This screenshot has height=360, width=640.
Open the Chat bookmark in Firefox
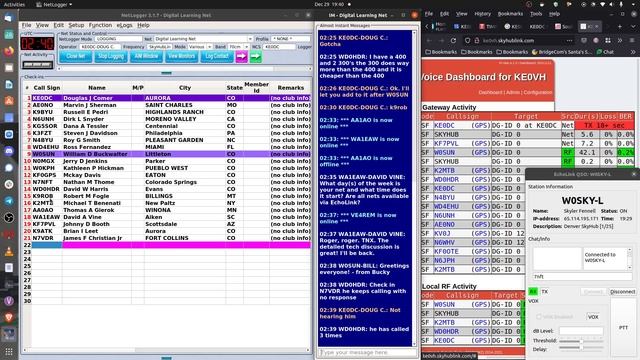(605, 52)
